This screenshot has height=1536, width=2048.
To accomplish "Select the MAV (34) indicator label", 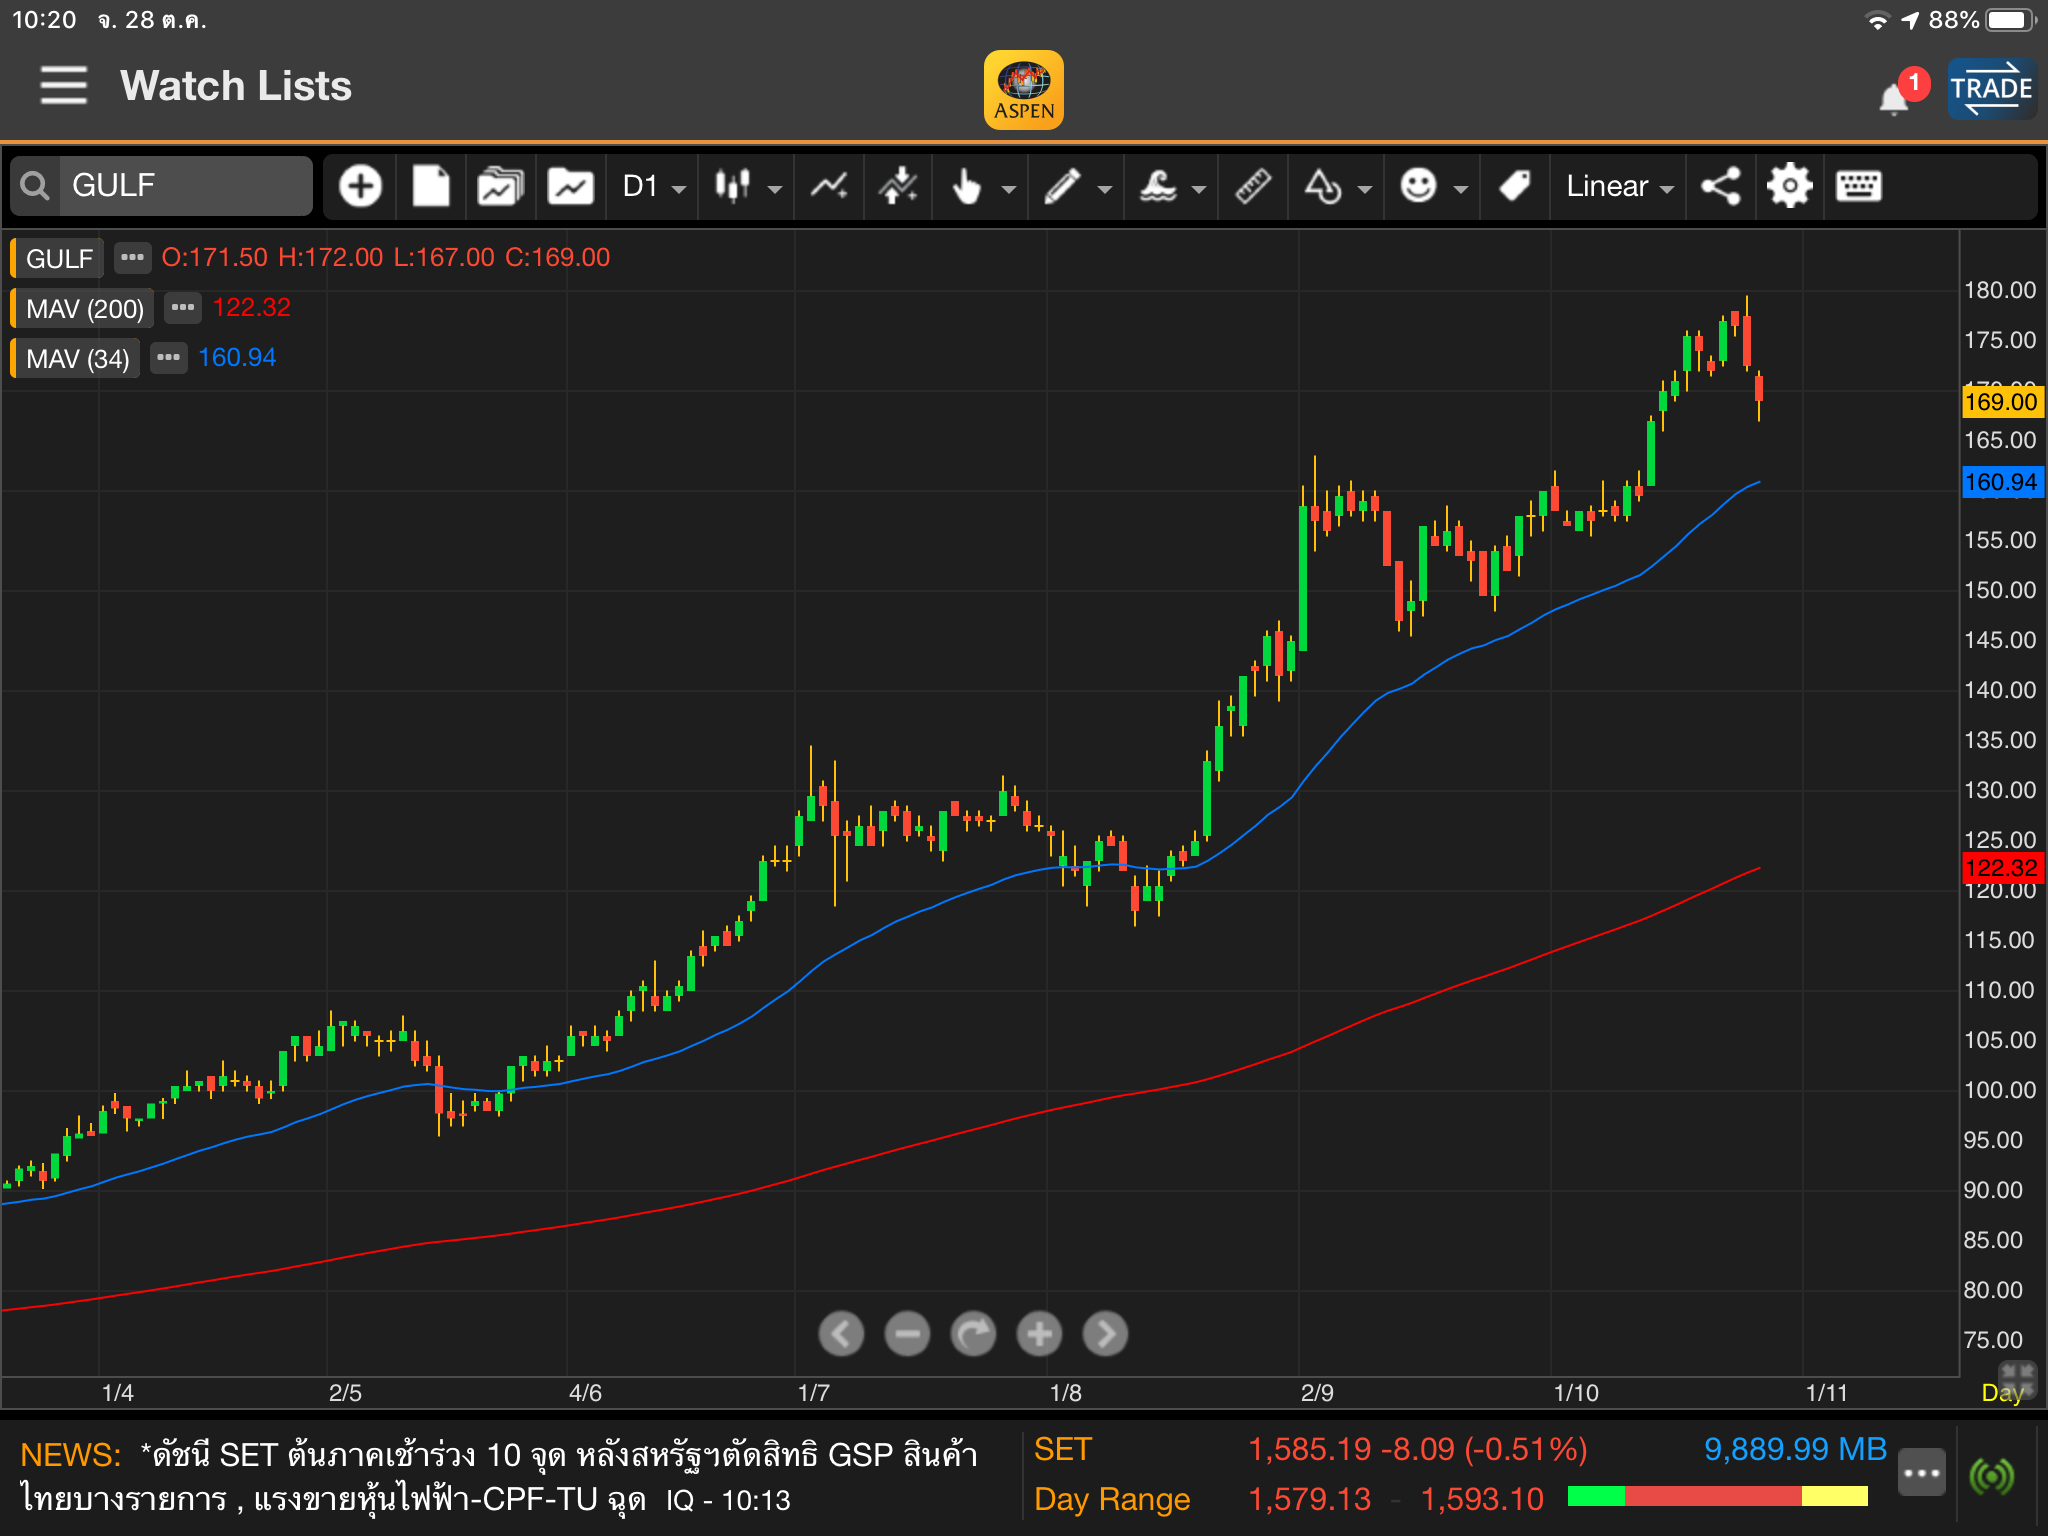I will (77, 358).
